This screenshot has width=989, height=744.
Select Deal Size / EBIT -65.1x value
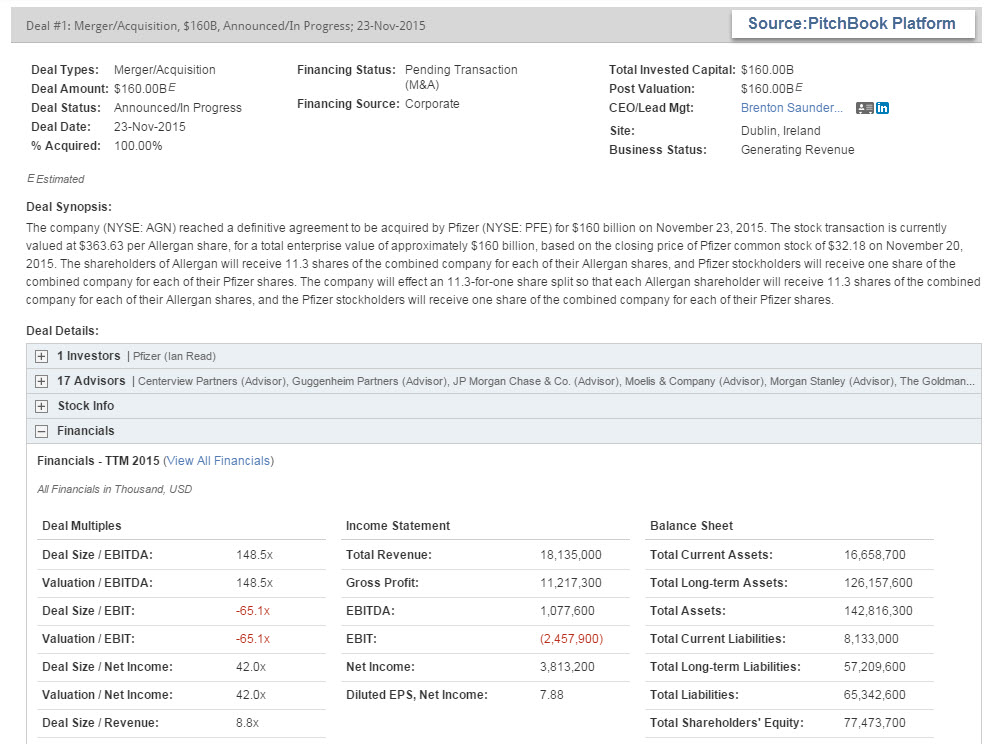click(253, 611)
